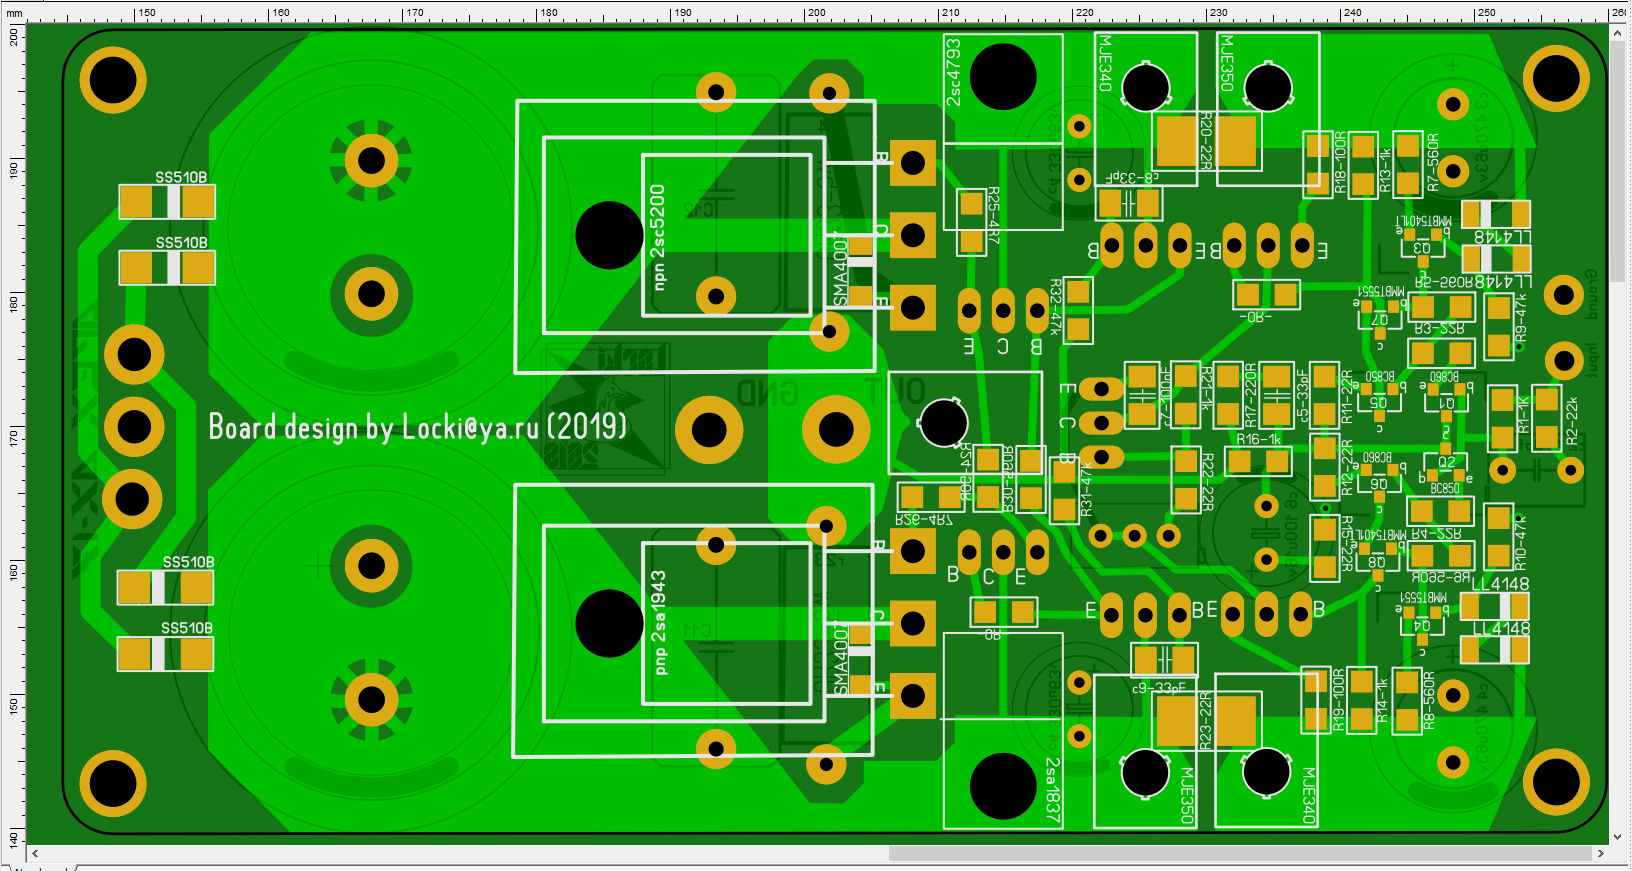1632x871 pixels.
Task: Click the horizontal scrollbar thumb
Action: point(1240,853)
